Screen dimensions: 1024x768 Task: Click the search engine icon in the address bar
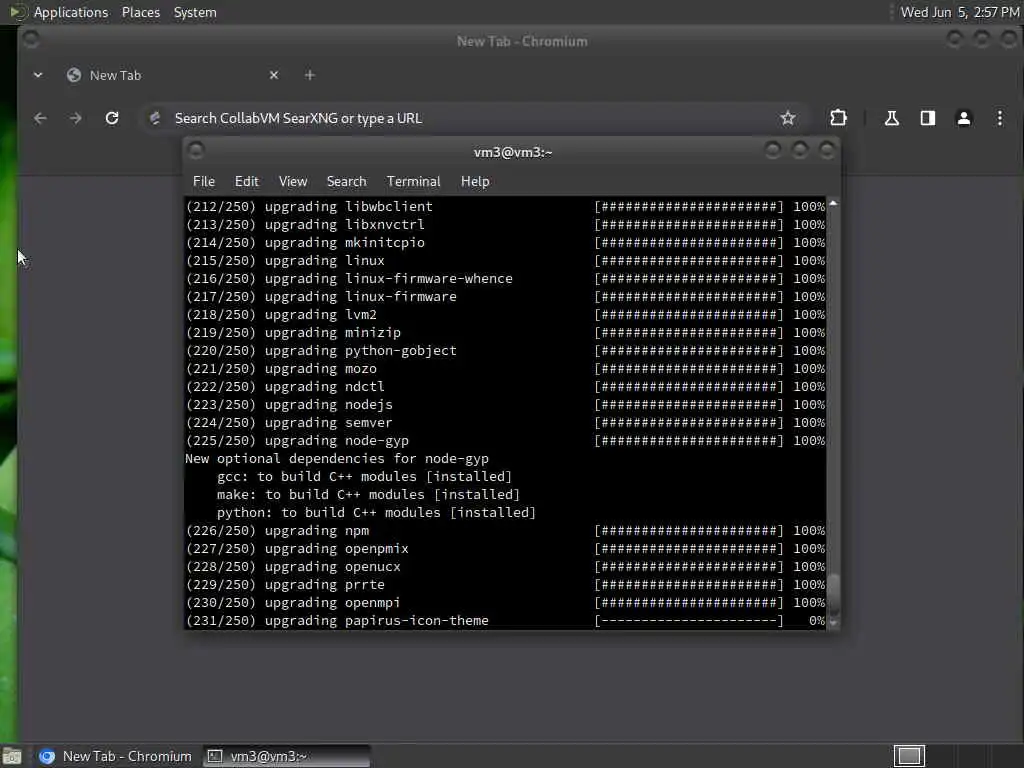tap(155, 118)
